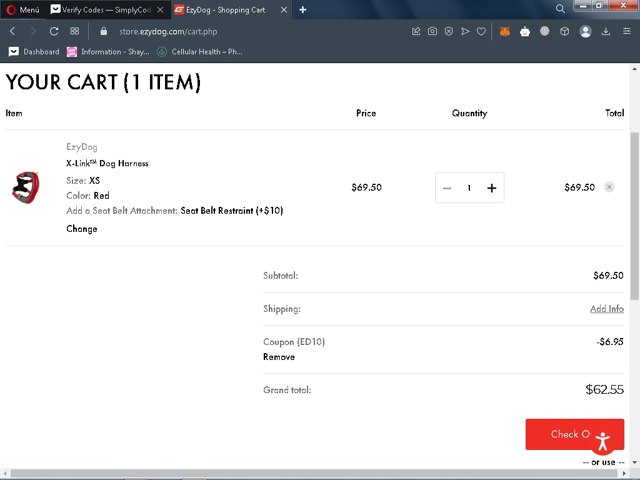The image size is (640, 480).
Task: Click Change product options link
Action: coord(82,229)
